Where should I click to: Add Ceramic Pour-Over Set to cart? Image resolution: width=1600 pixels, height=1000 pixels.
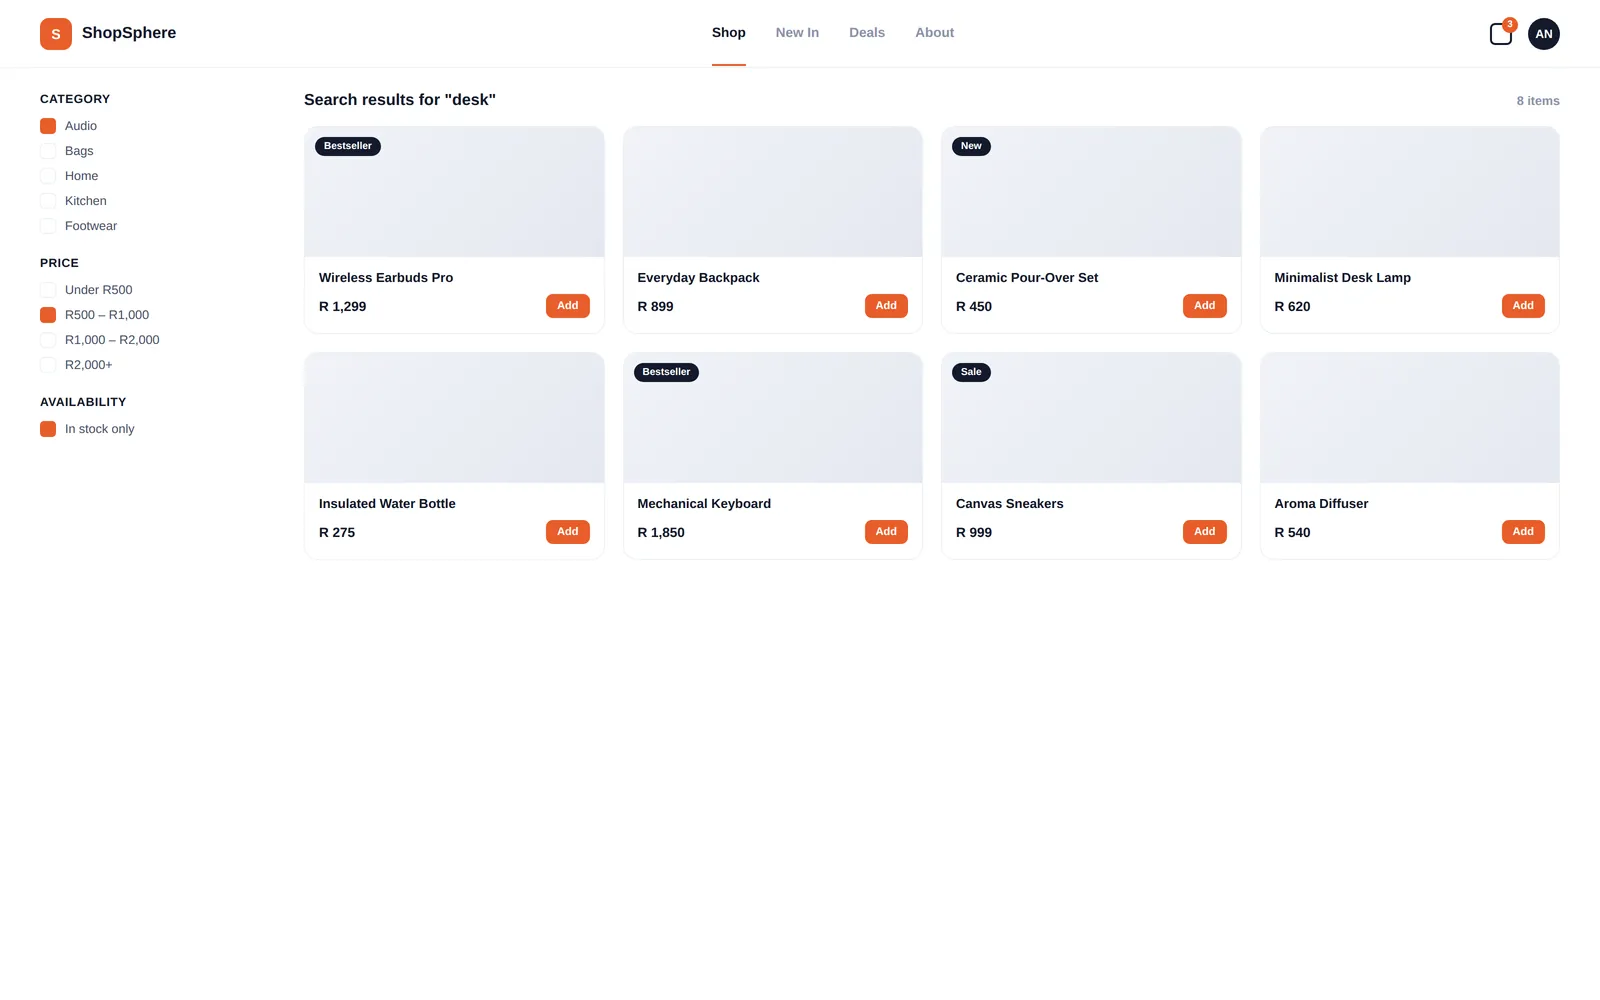[1205, 306]
